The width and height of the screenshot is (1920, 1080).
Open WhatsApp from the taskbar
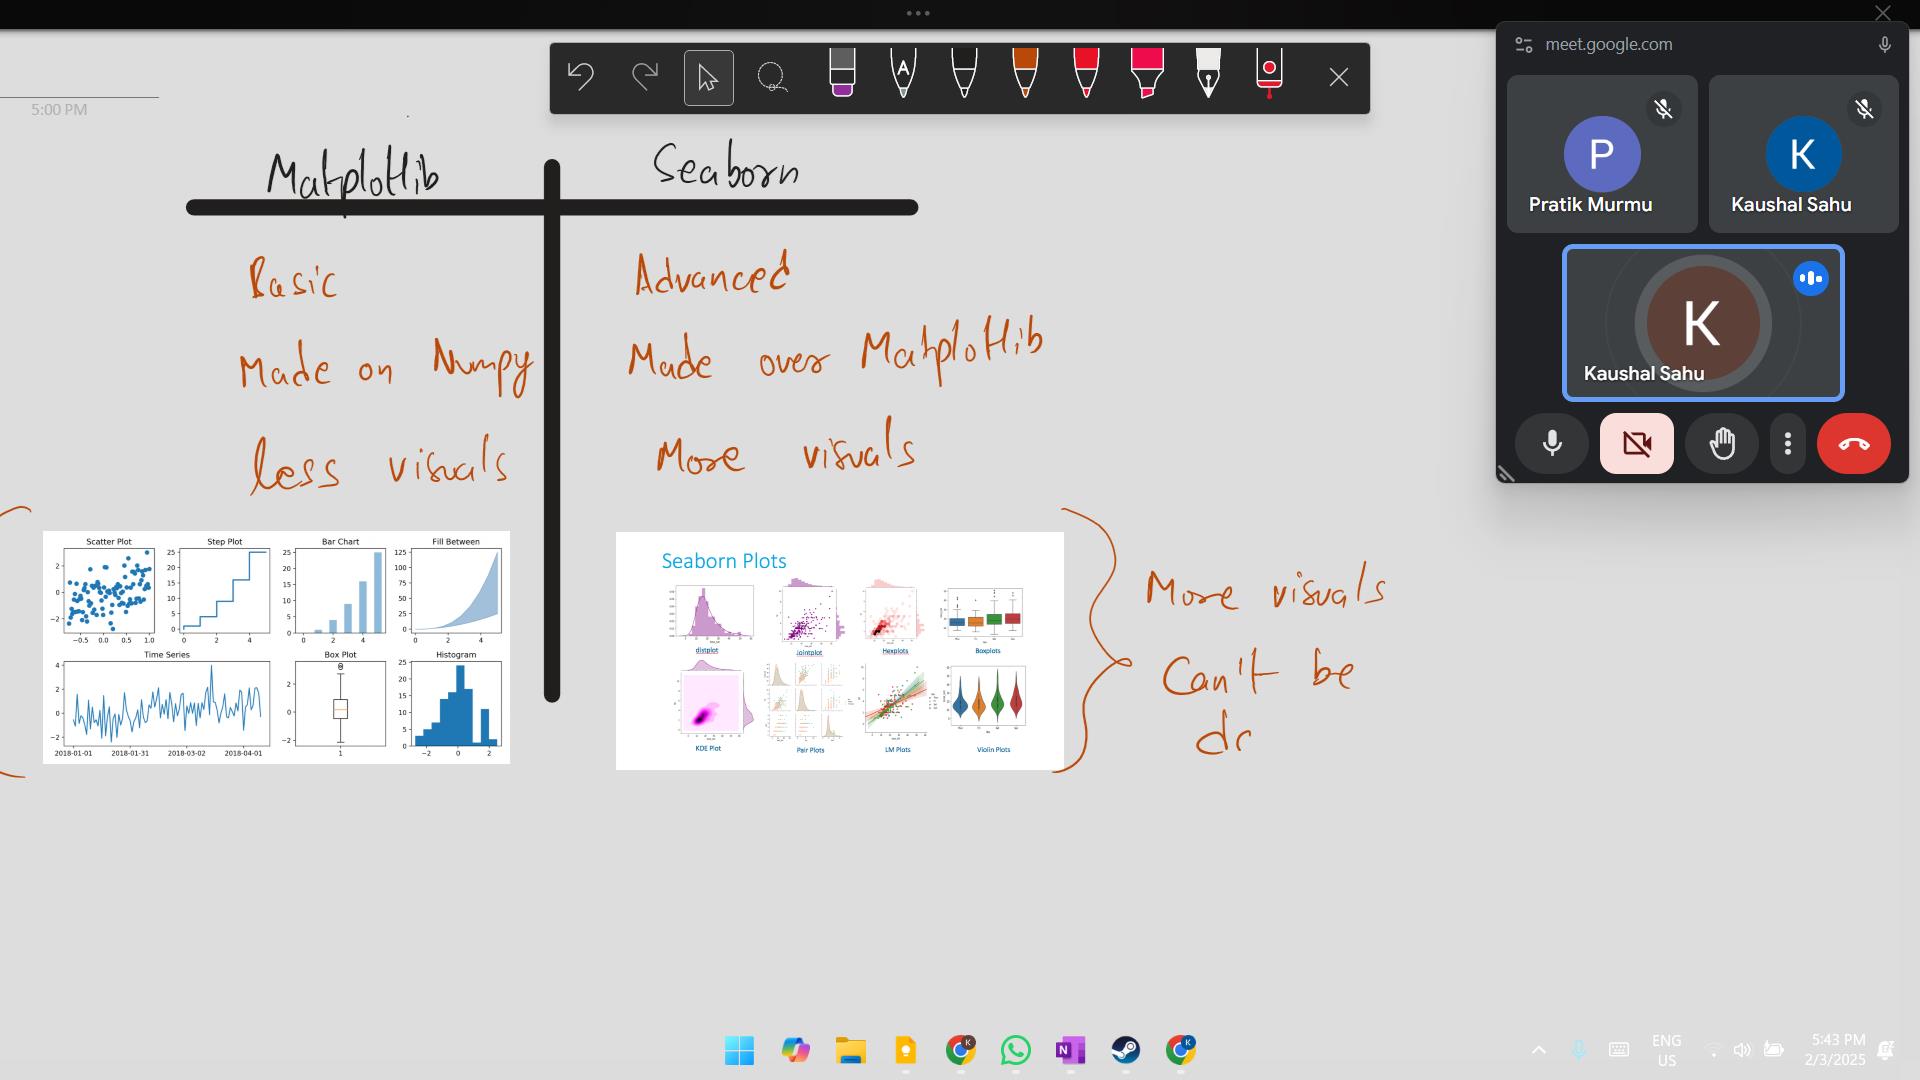[x=1015, y=1050]
